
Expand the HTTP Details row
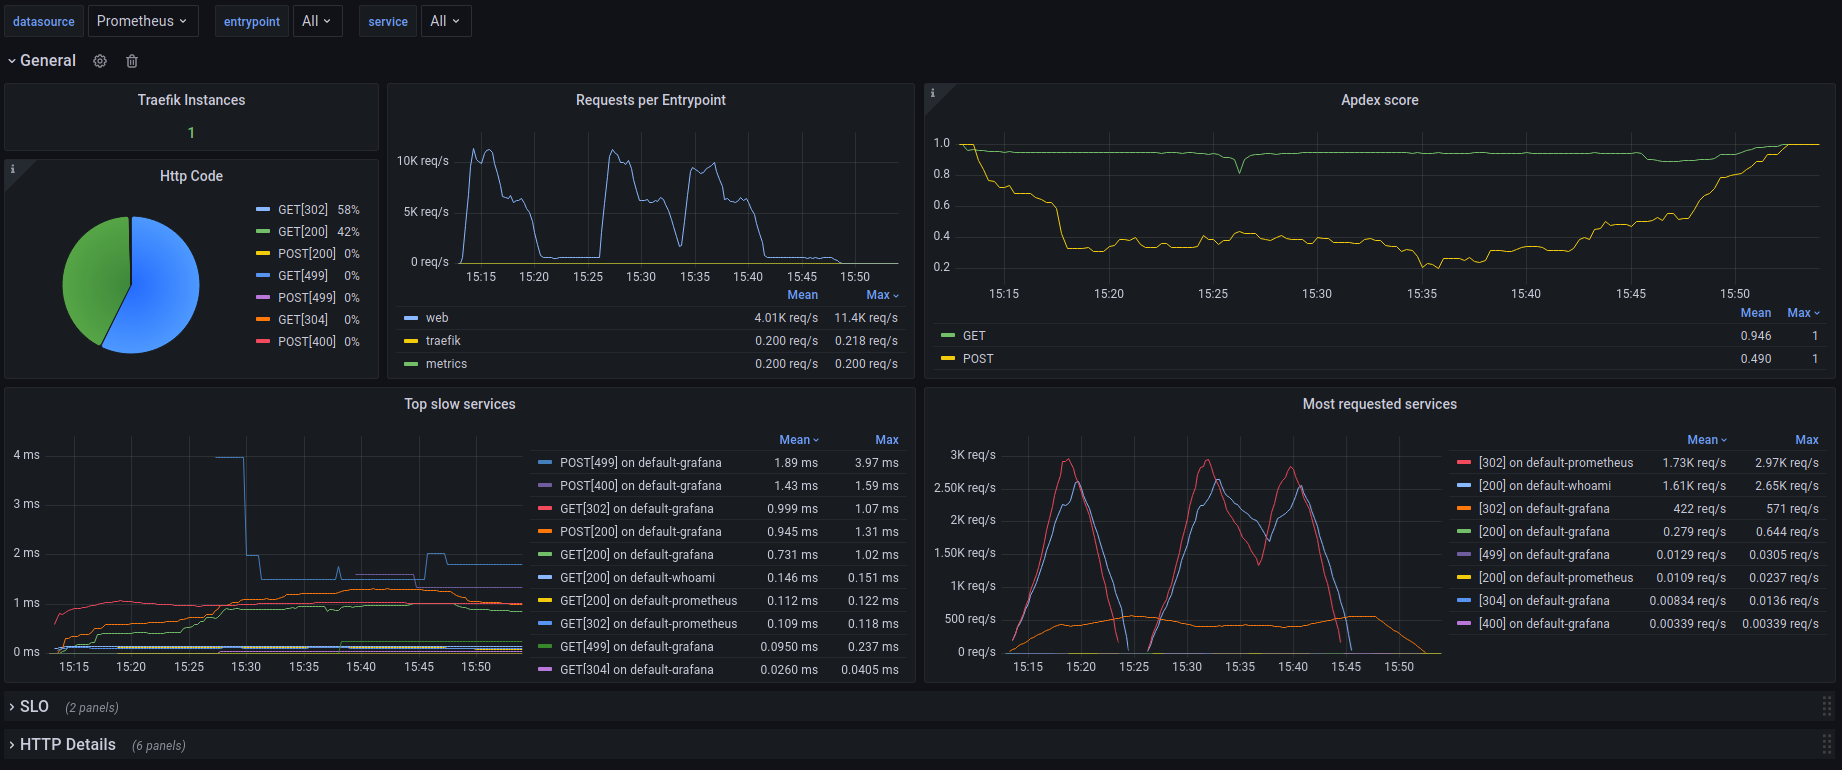pyautogui.click(x=67, y=745)
